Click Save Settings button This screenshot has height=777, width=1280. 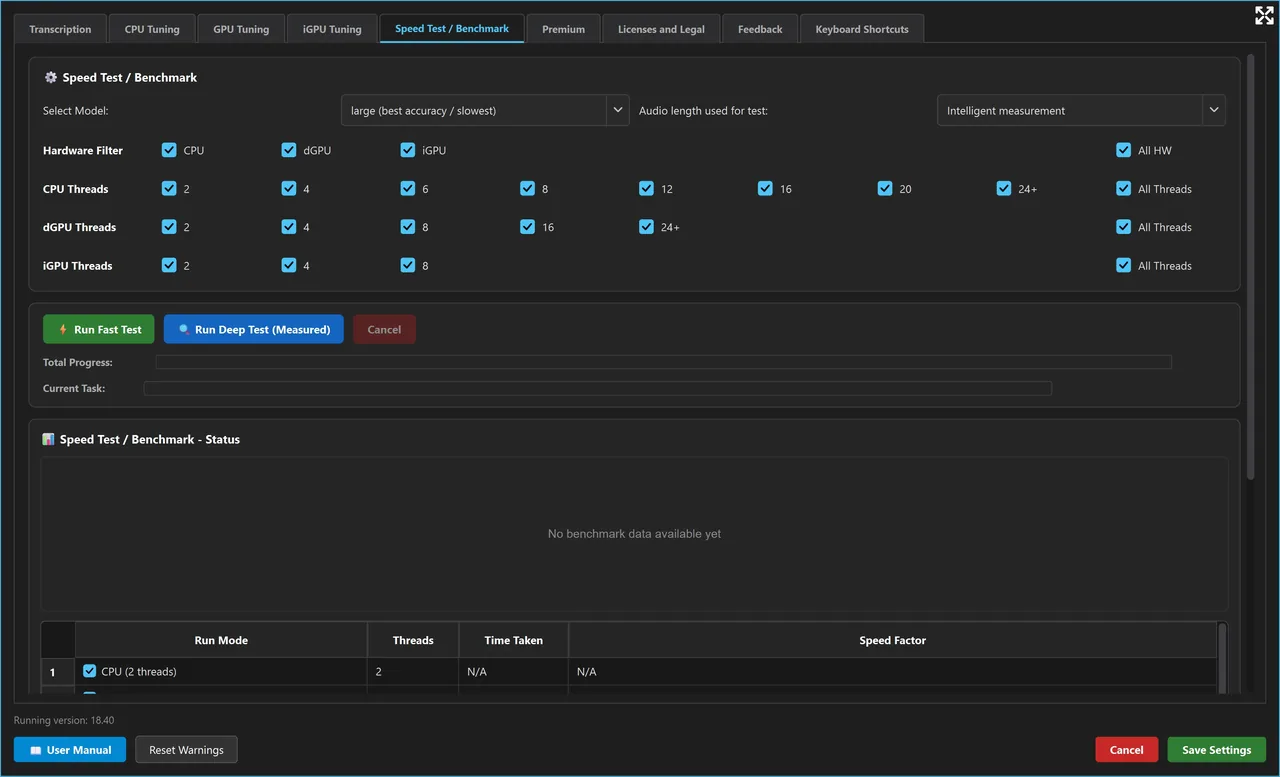pyautogui.click(x=1216, y=749)
